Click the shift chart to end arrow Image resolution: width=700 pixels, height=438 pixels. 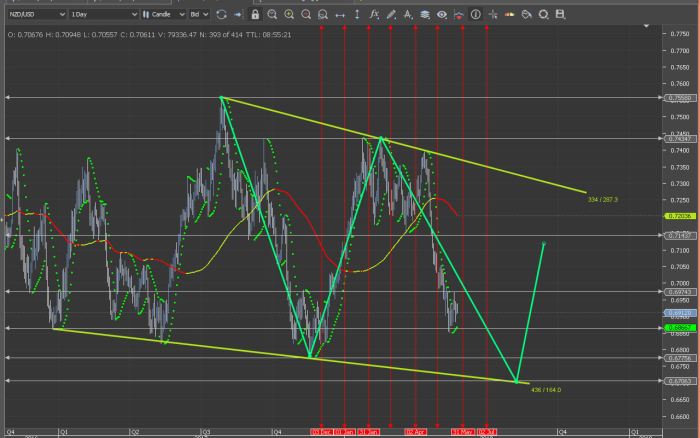point(238,14)
